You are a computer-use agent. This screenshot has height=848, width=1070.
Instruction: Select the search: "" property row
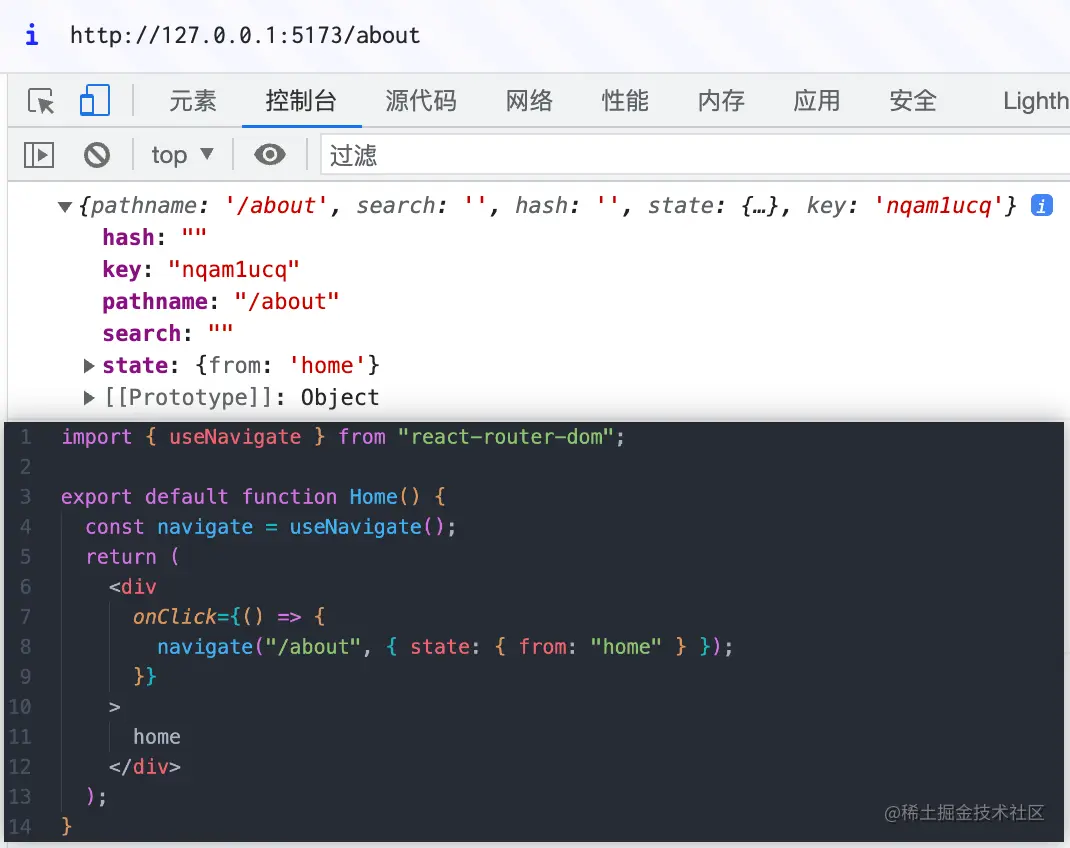coord(167,333)
